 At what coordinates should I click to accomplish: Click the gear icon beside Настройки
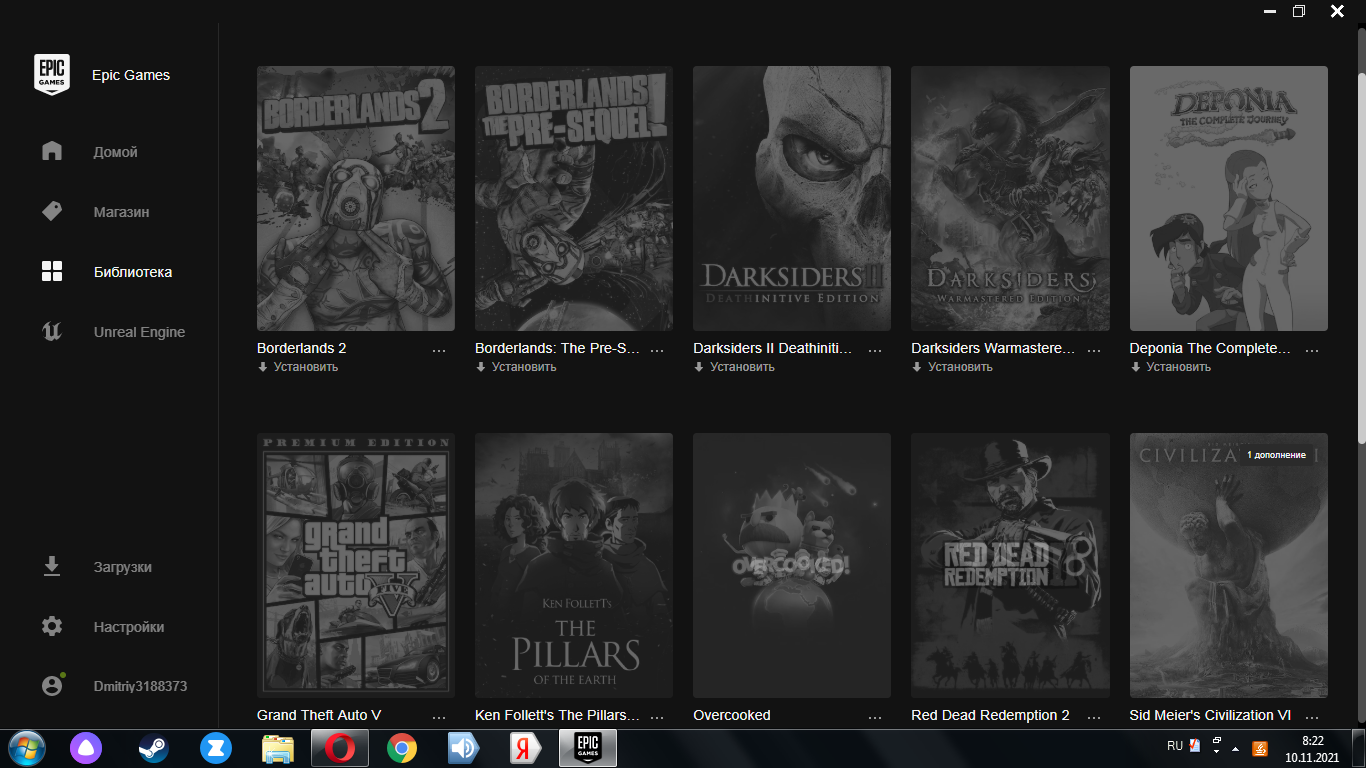(52, 626)
